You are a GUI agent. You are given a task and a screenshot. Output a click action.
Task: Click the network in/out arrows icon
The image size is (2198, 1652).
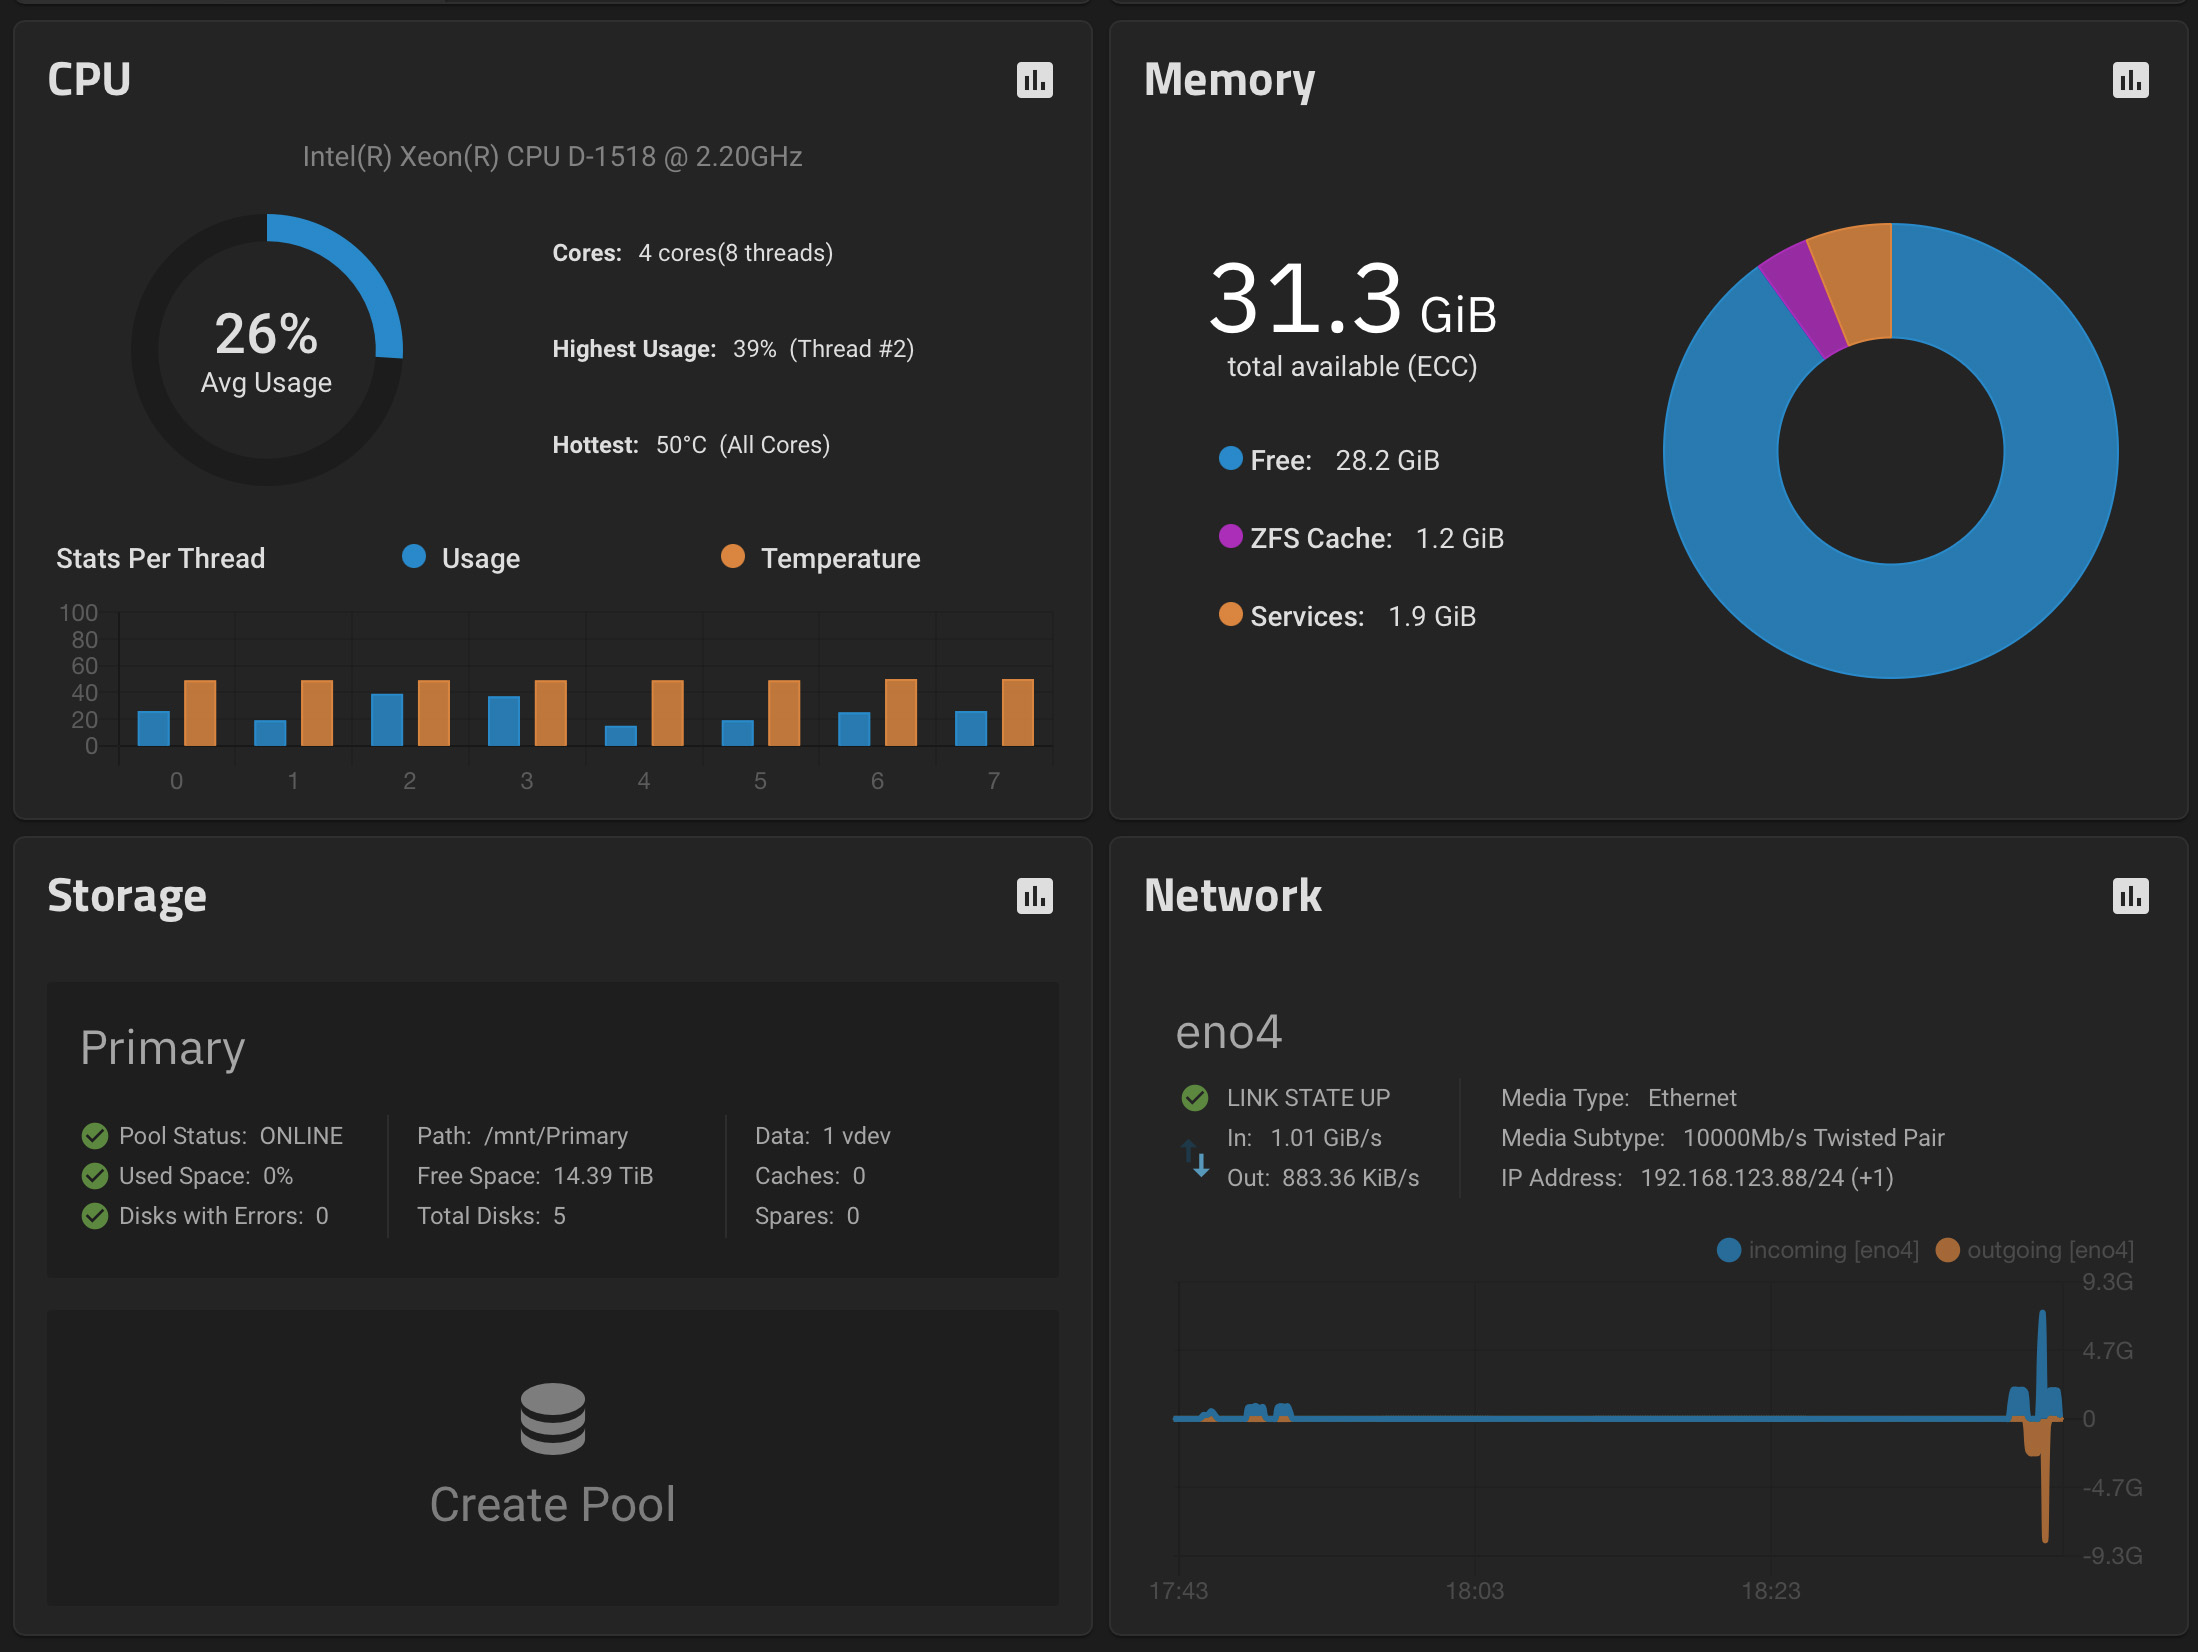[x=1195, y=1158]
